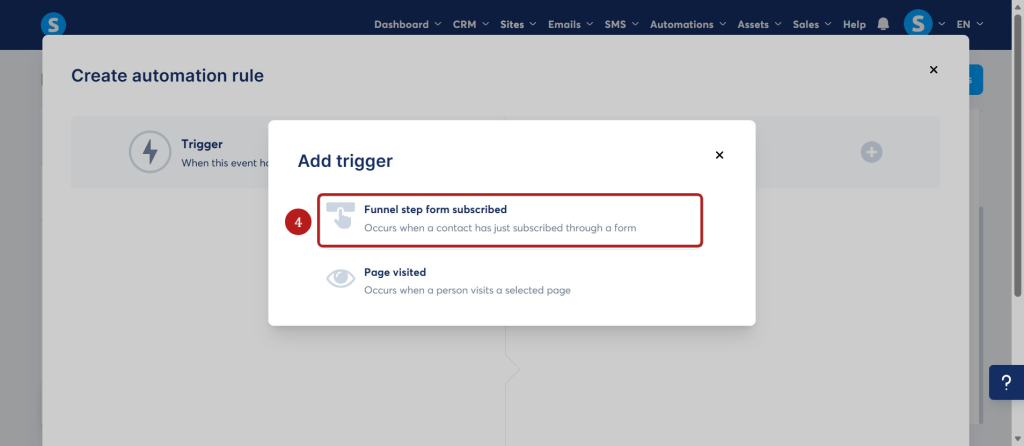Click the hand pointer form icon
This screenshot has width=1024, height=446.
tap(340, 215)
